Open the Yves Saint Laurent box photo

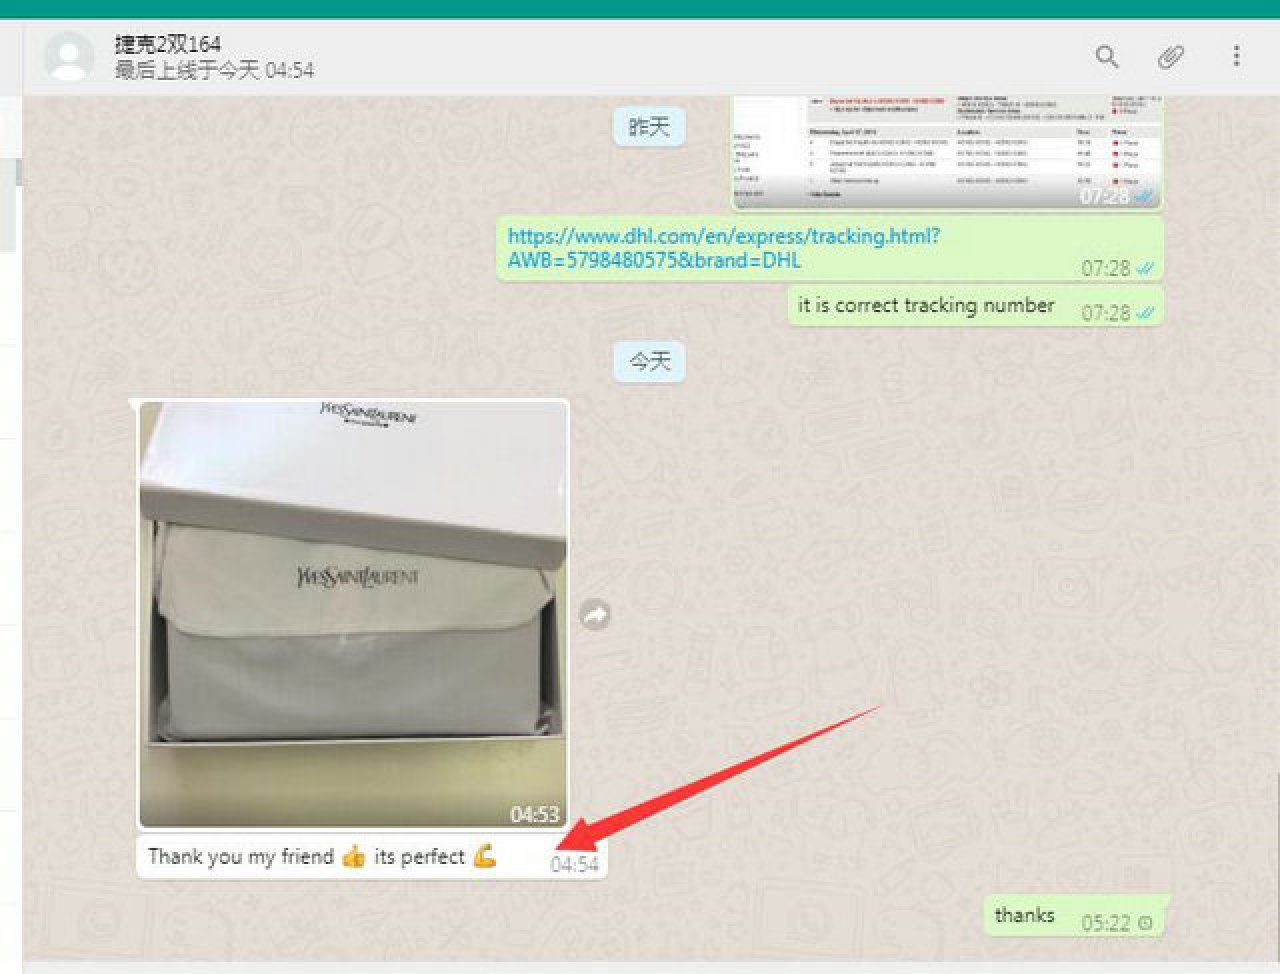pos(353,614)
